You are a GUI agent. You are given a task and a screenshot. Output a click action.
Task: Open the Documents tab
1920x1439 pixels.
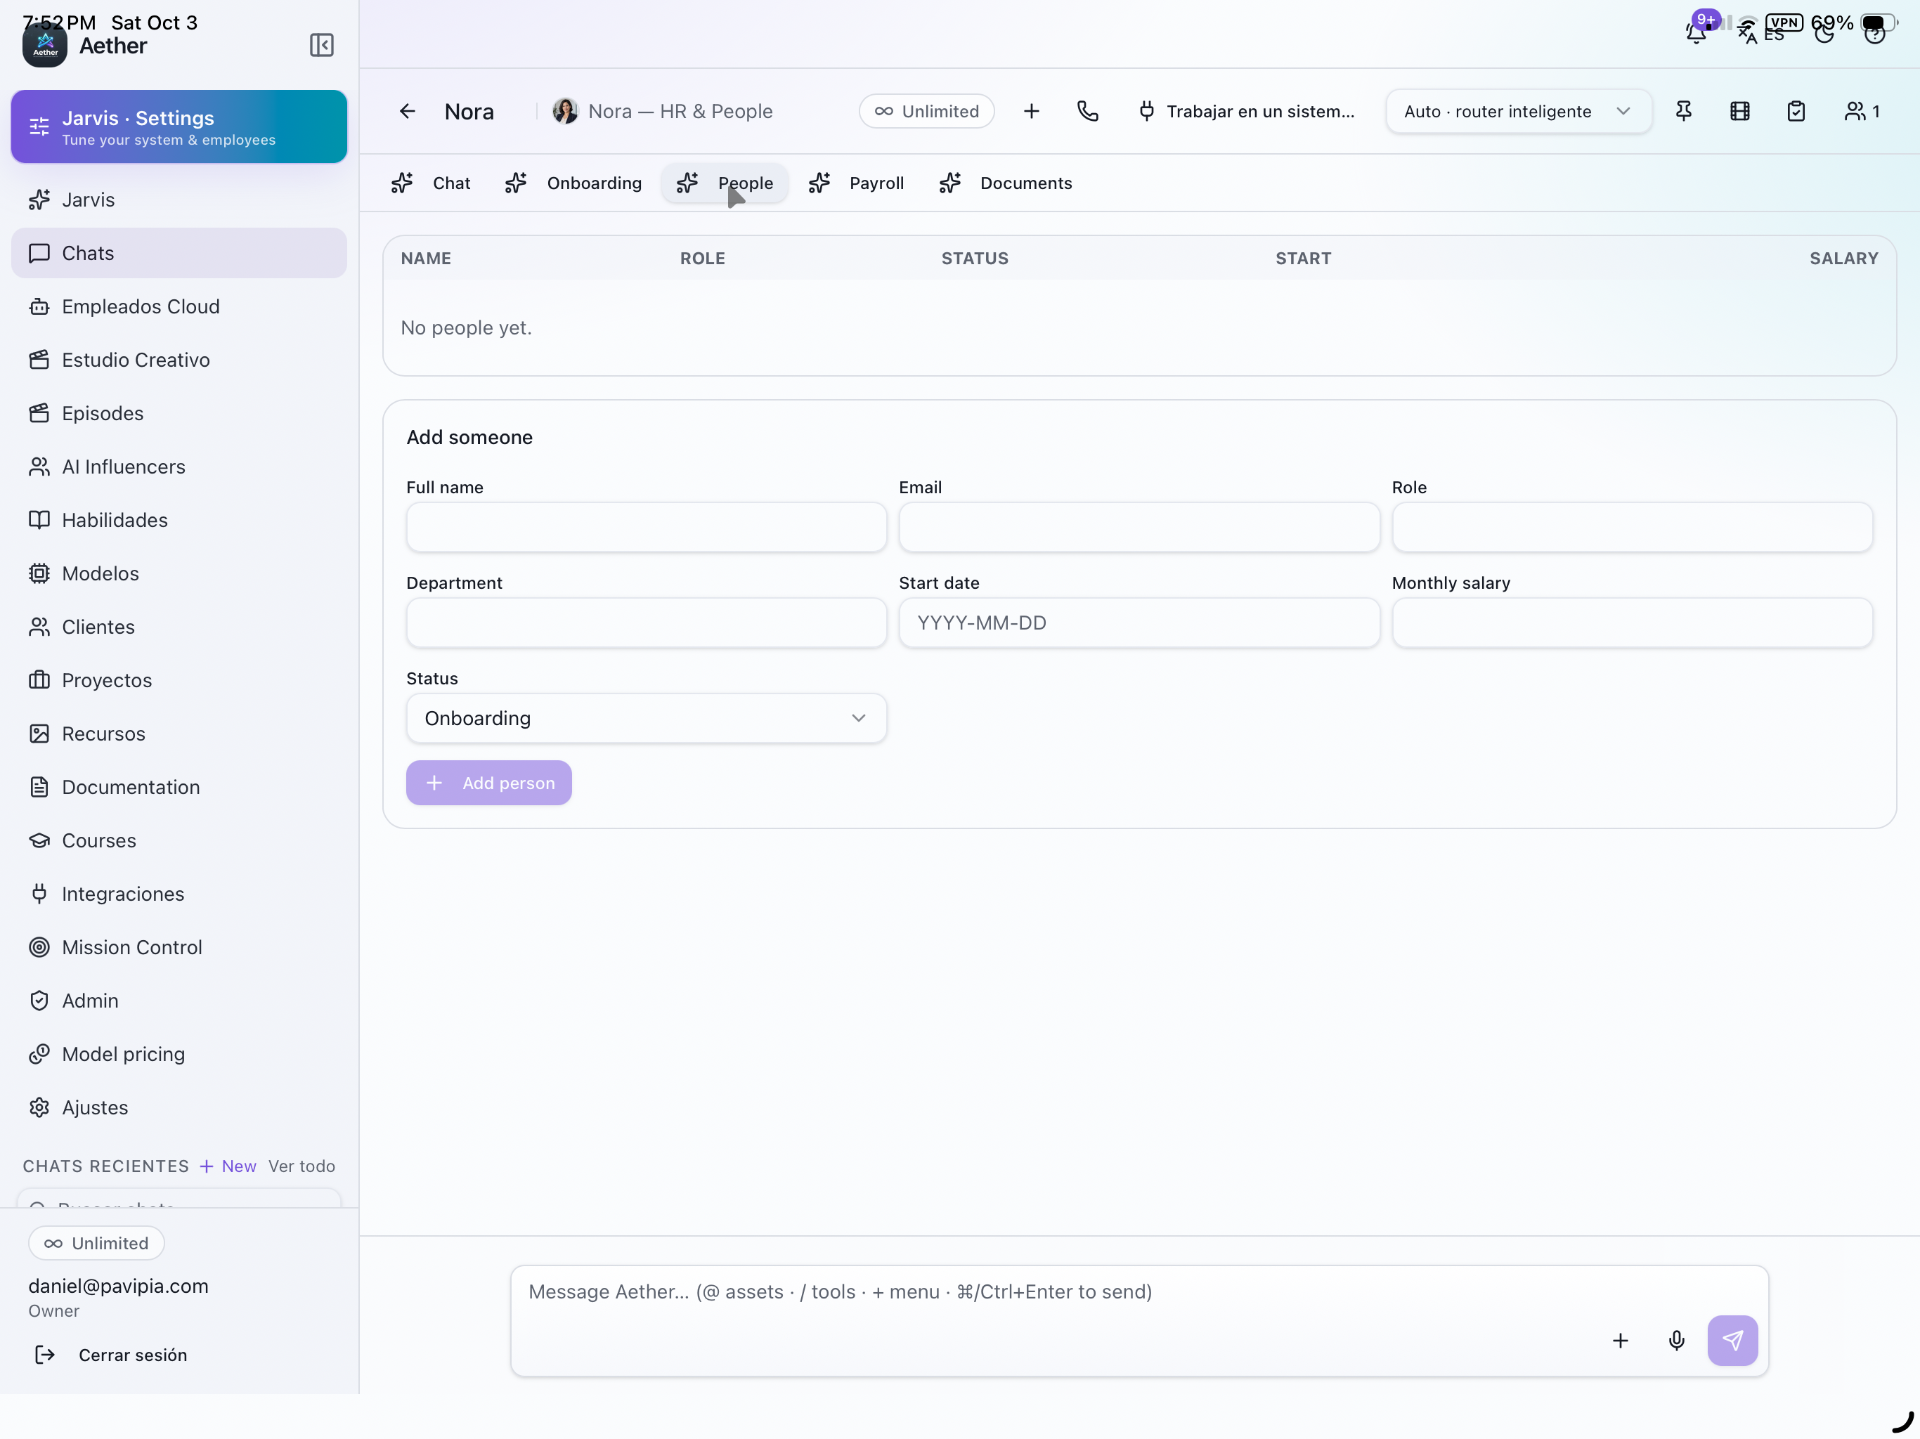click(x=1006, y=183)
